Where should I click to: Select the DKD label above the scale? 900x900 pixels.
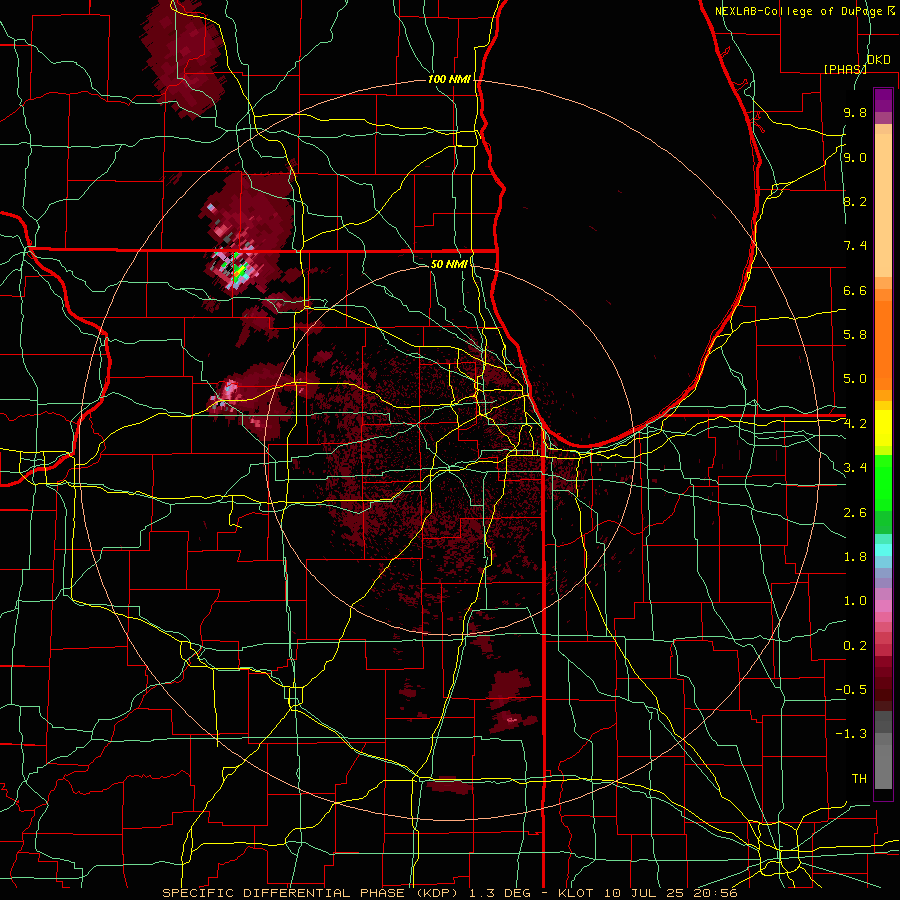tap(878, 60)
